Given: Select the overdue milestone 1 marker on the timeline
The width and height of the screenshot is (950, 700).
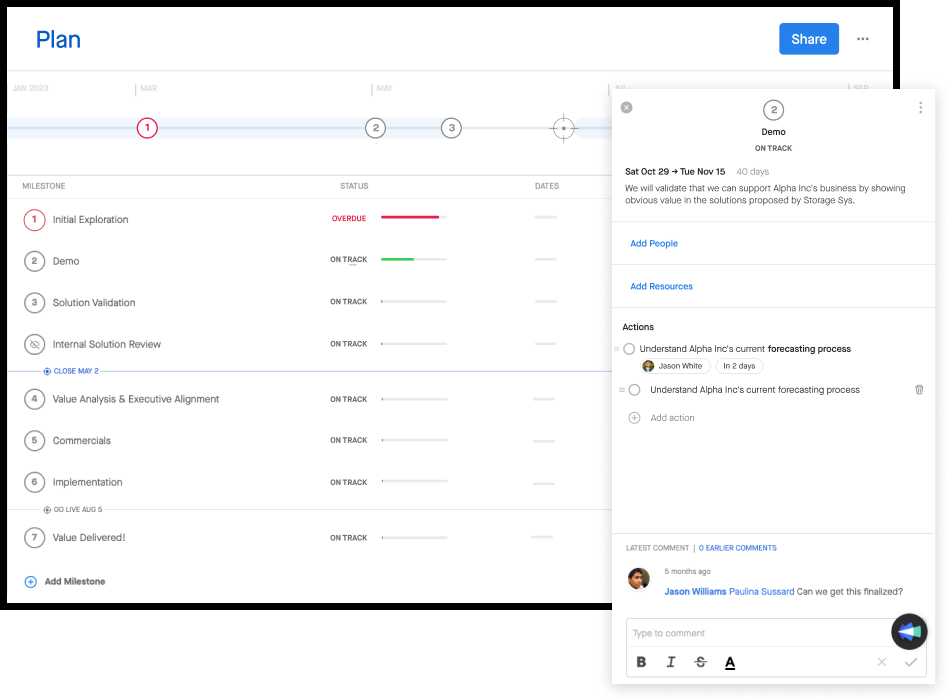Looking at the screenshot, I should (147, 128).
